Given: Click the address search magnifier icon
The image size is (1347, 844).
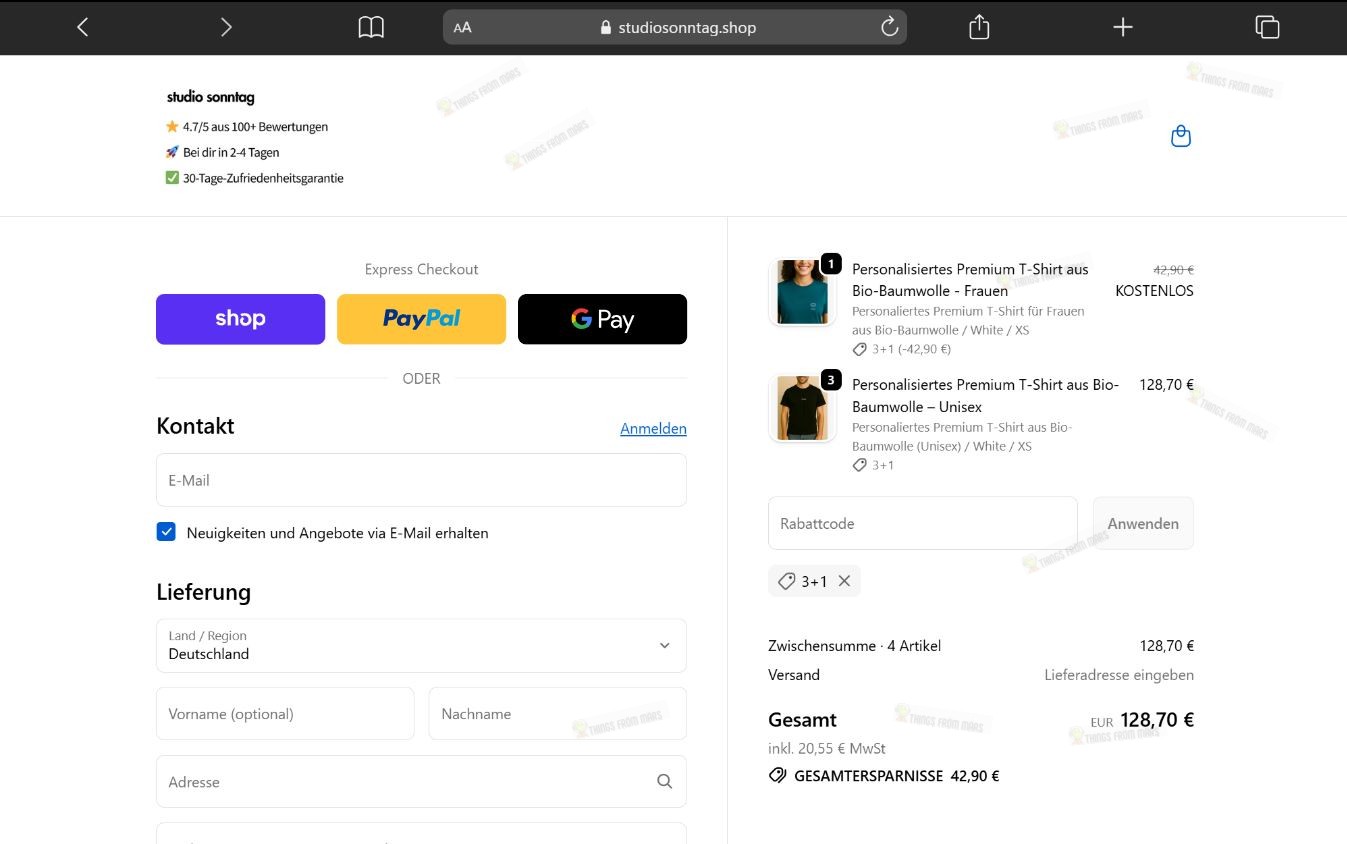Looking at the screenshot, I should click(664, 782).
